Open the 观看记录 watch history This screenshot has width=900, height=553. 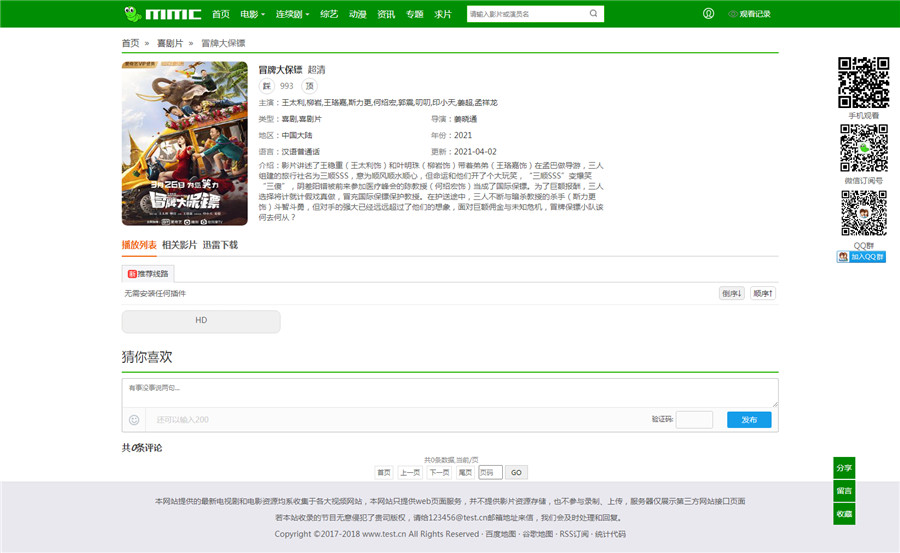pyautogui.click(x=750, y=14)
